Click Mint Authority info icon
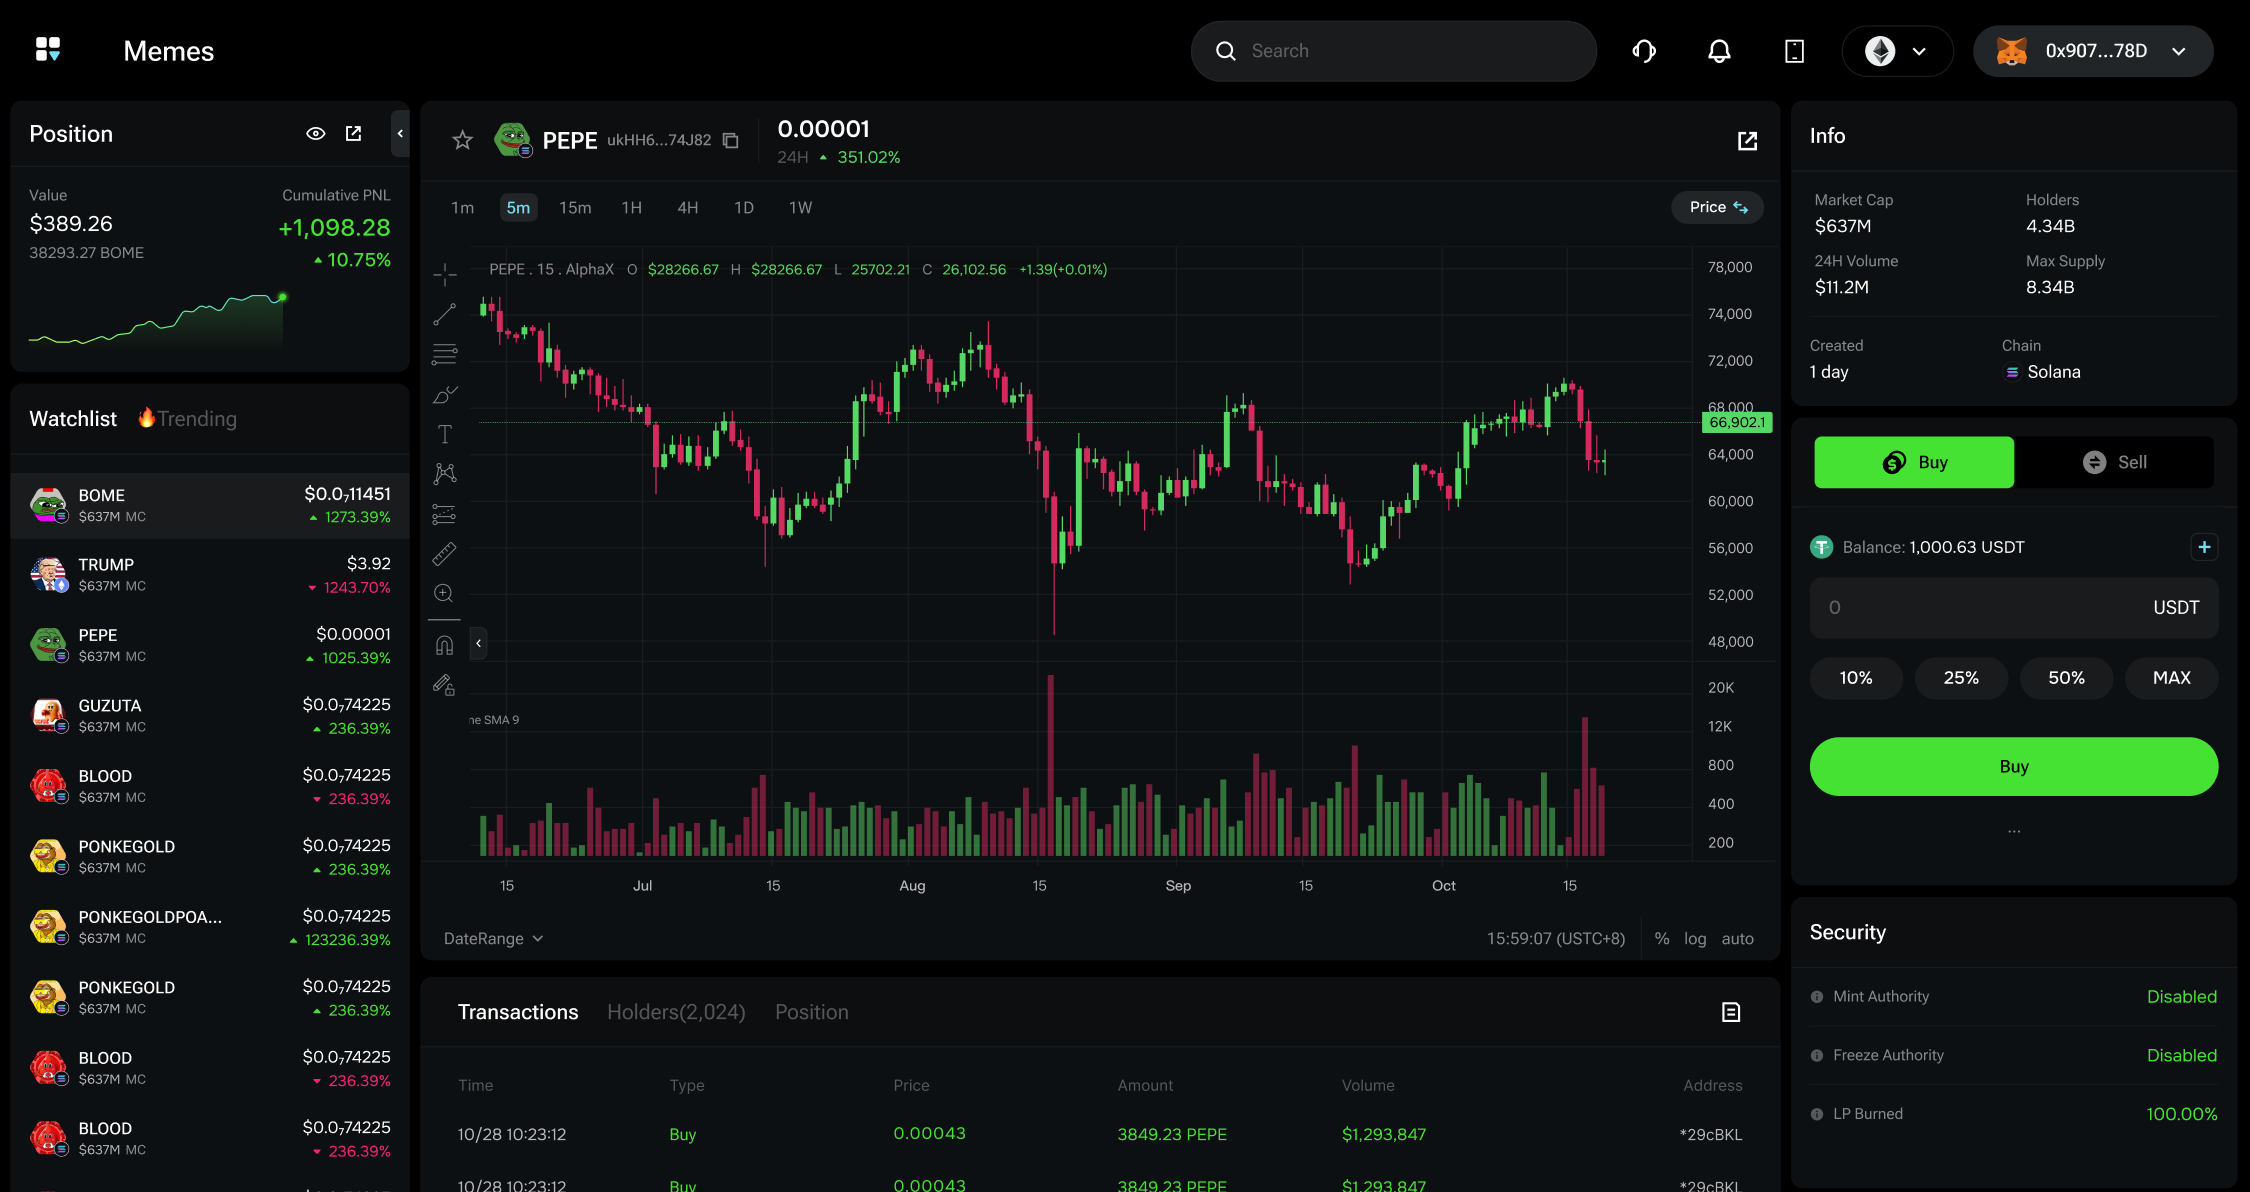 (1817, 997)
